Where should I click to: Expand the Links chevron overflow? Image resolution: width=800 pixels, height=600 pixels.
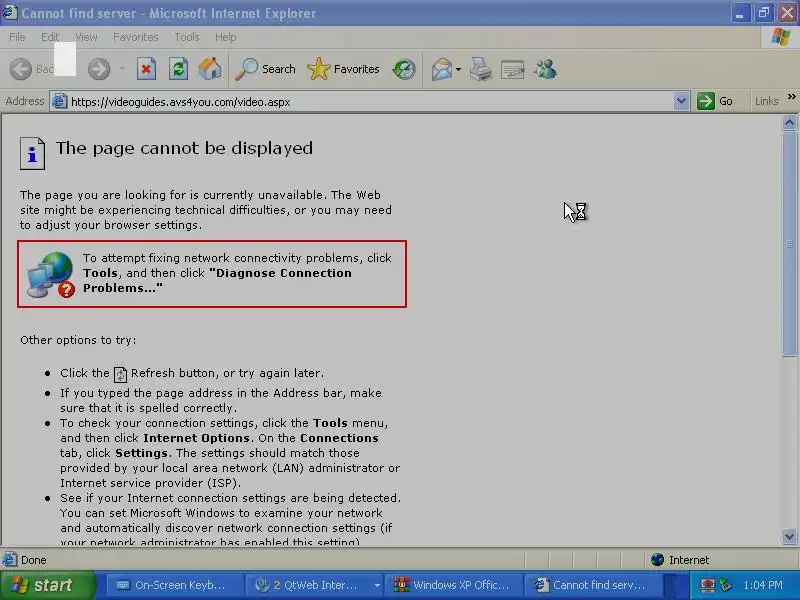[x=791, y=96]
